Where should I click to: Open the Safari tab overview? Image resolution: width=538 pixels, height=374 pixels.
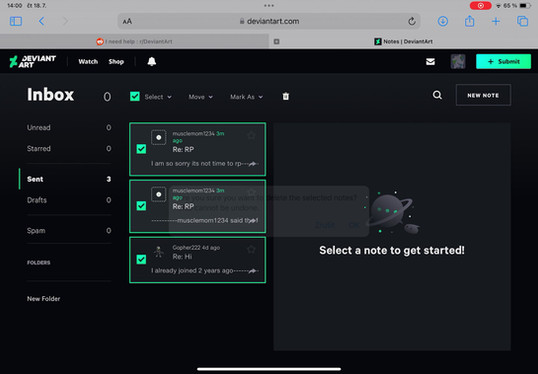(522, 21)
